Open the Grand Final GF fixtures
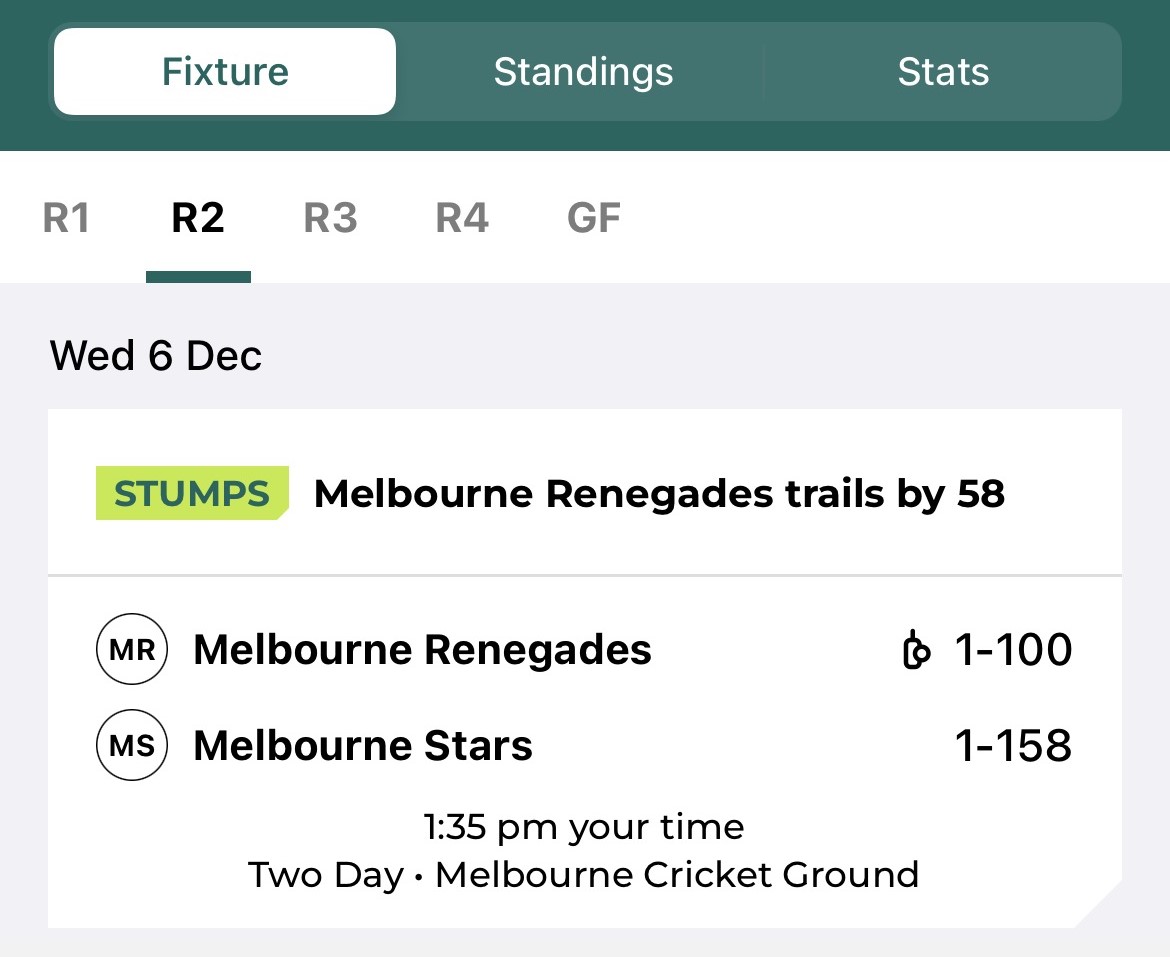 coord(594,217)
